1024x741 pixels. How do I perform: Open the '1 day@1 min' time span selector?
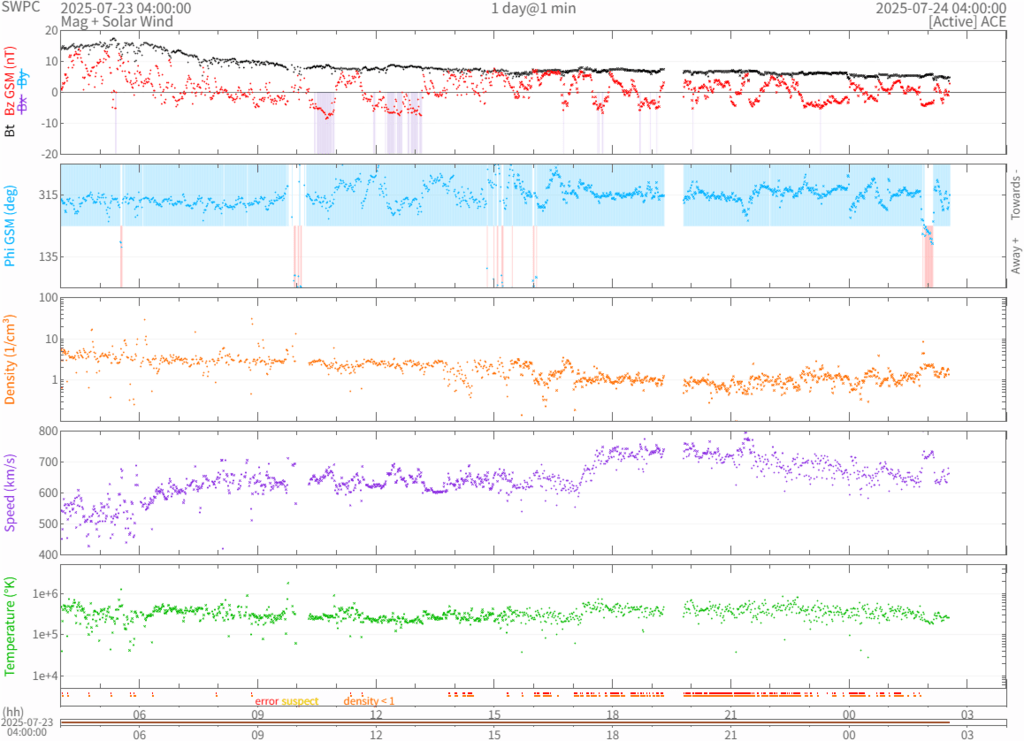pyautogui.click(x=533, y=8)
